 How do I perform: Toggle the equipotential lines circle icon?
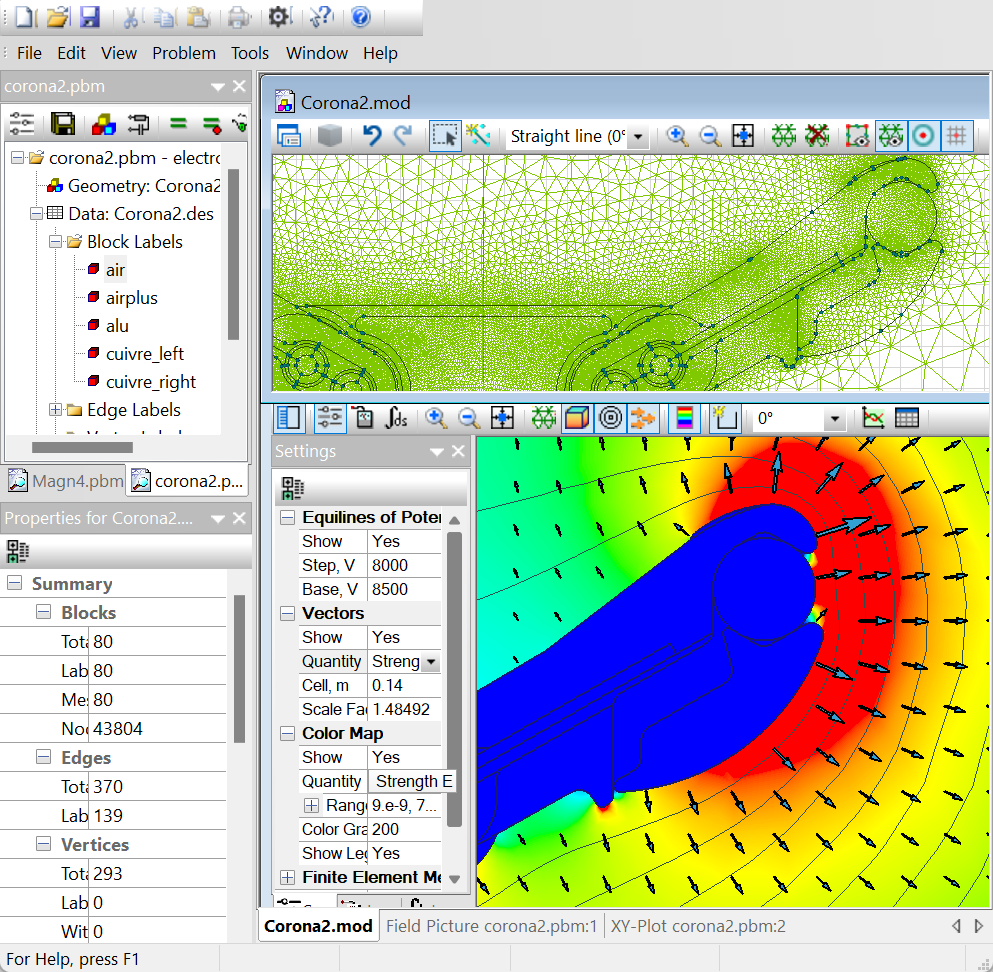[608, 418]
